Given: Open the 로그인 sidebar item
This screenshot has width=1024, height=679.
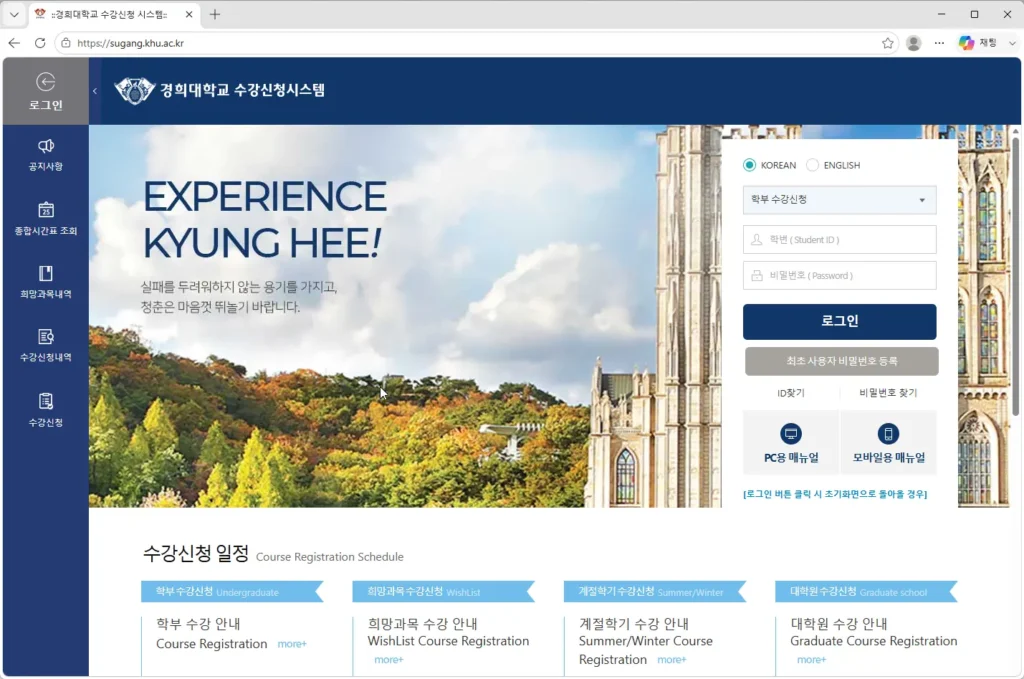Looking at the screenshot, I should pyautogui.click(x=46, y=91).
